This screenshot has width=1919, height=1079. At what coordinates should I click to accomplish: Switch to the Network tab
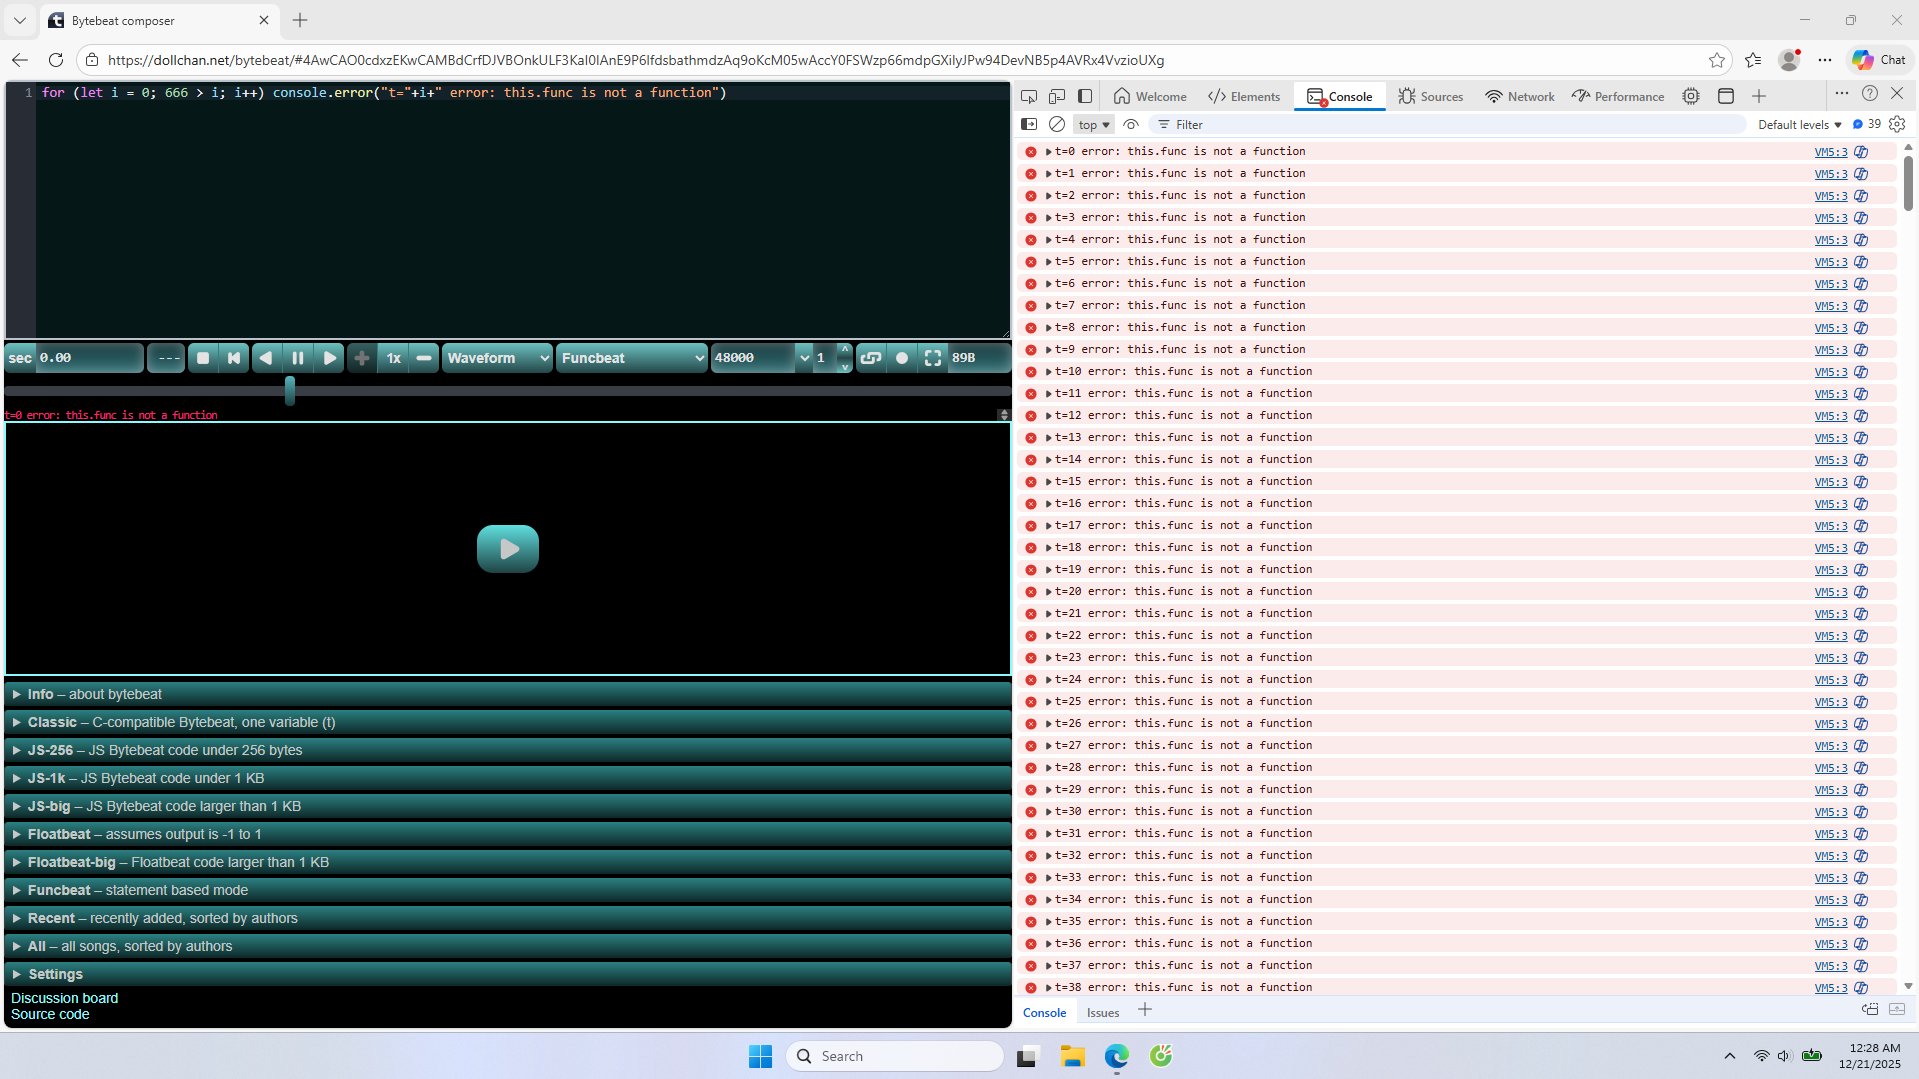[1520, 96]
